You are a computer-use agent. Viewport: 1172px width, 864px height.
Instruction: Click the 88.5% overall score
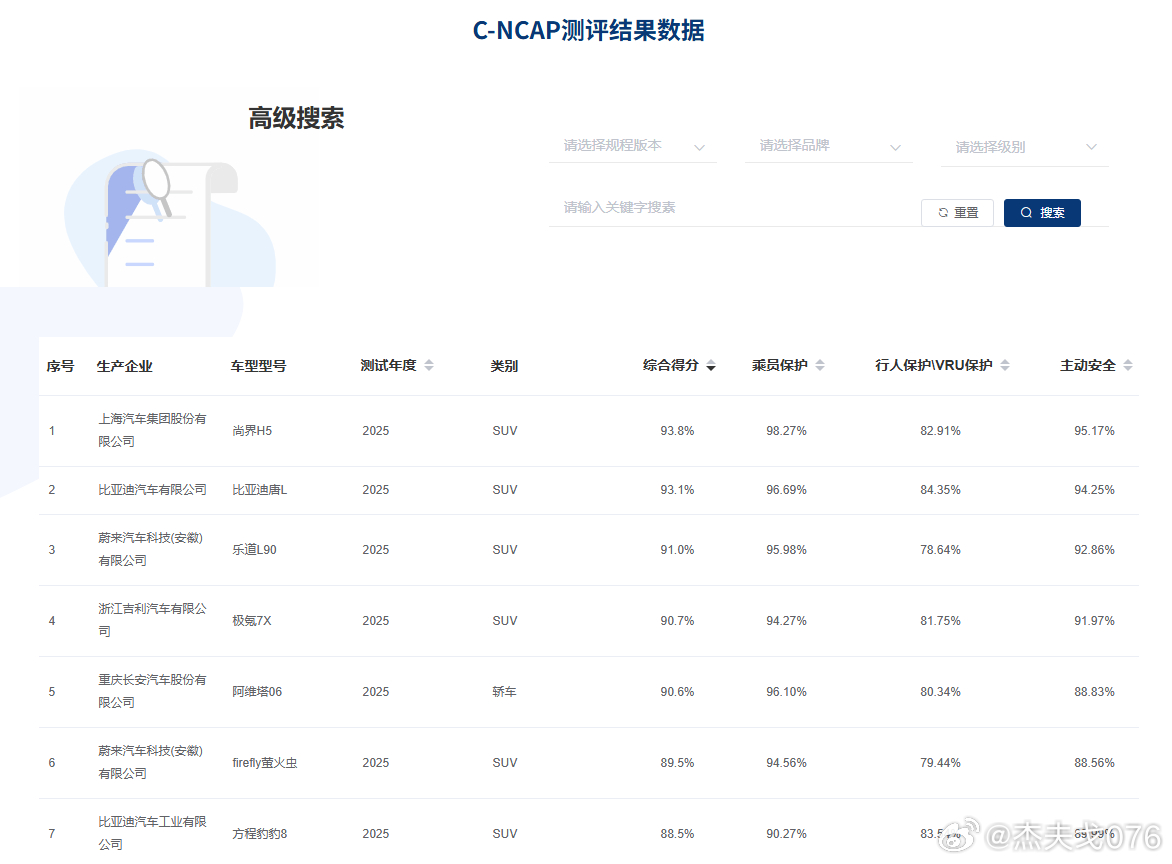point(677,834)
